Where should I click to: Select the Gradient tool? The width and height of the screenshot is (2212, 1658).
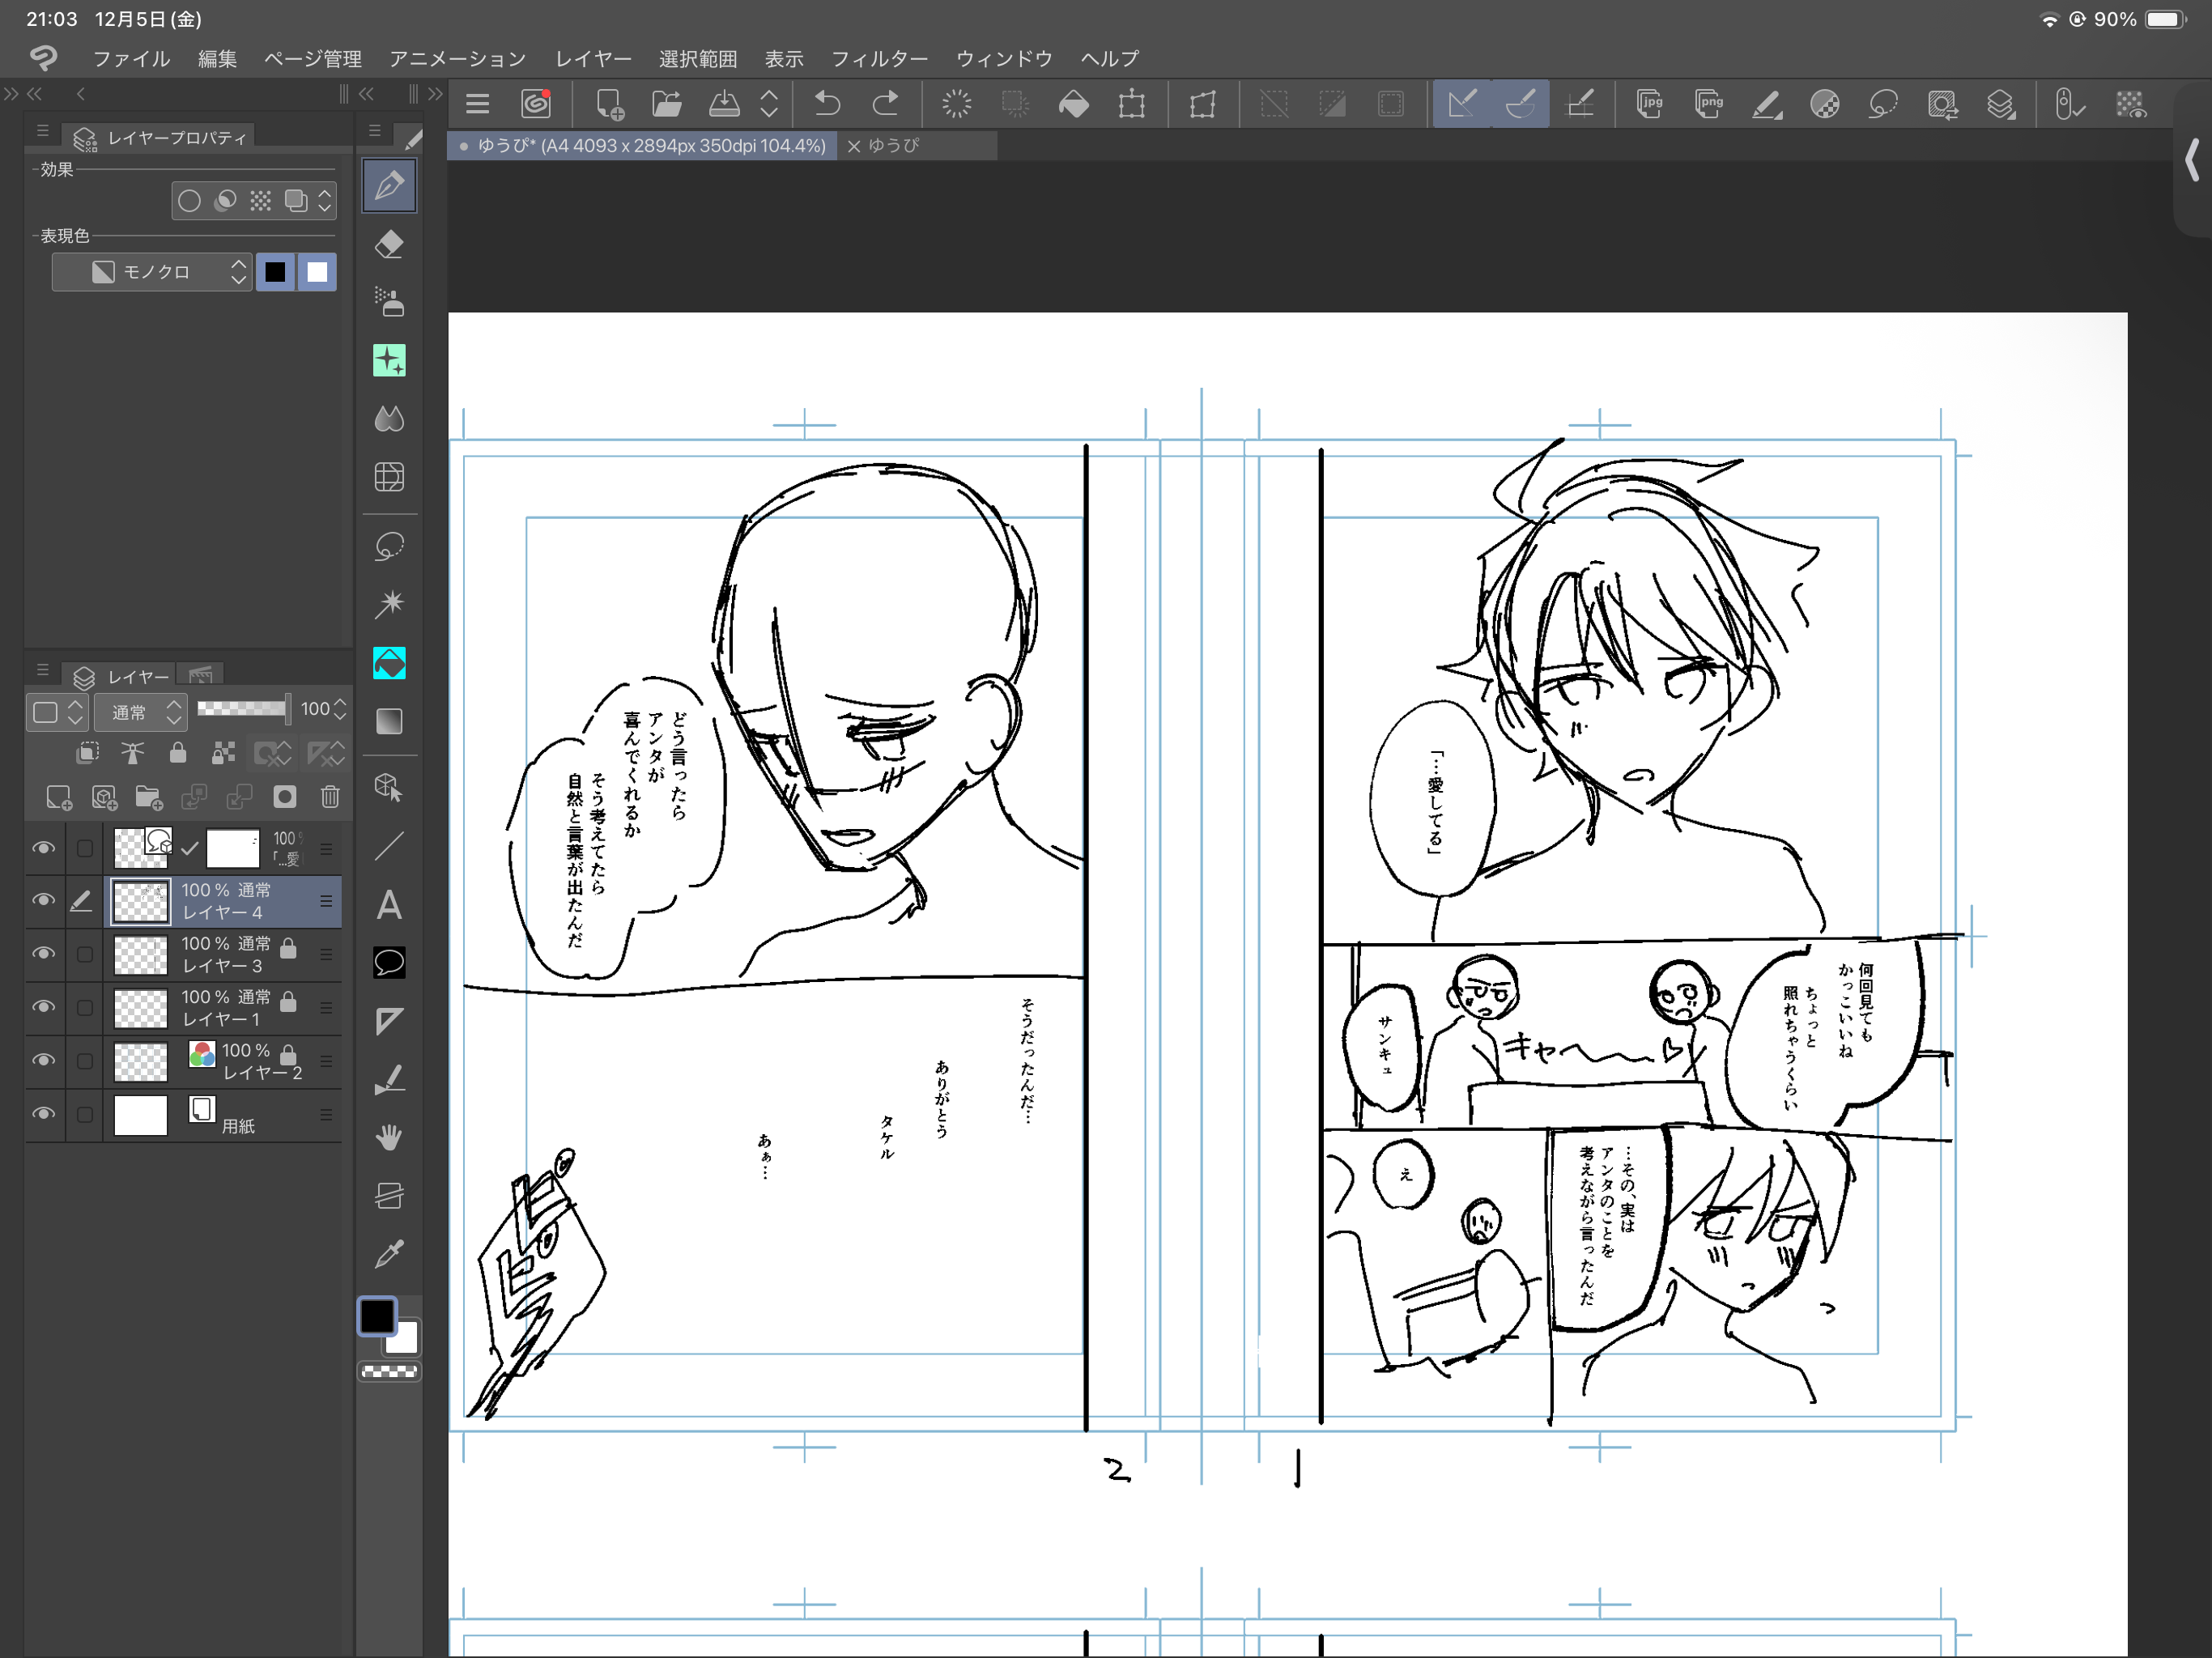pyautogui.click(x=389, y=721)
